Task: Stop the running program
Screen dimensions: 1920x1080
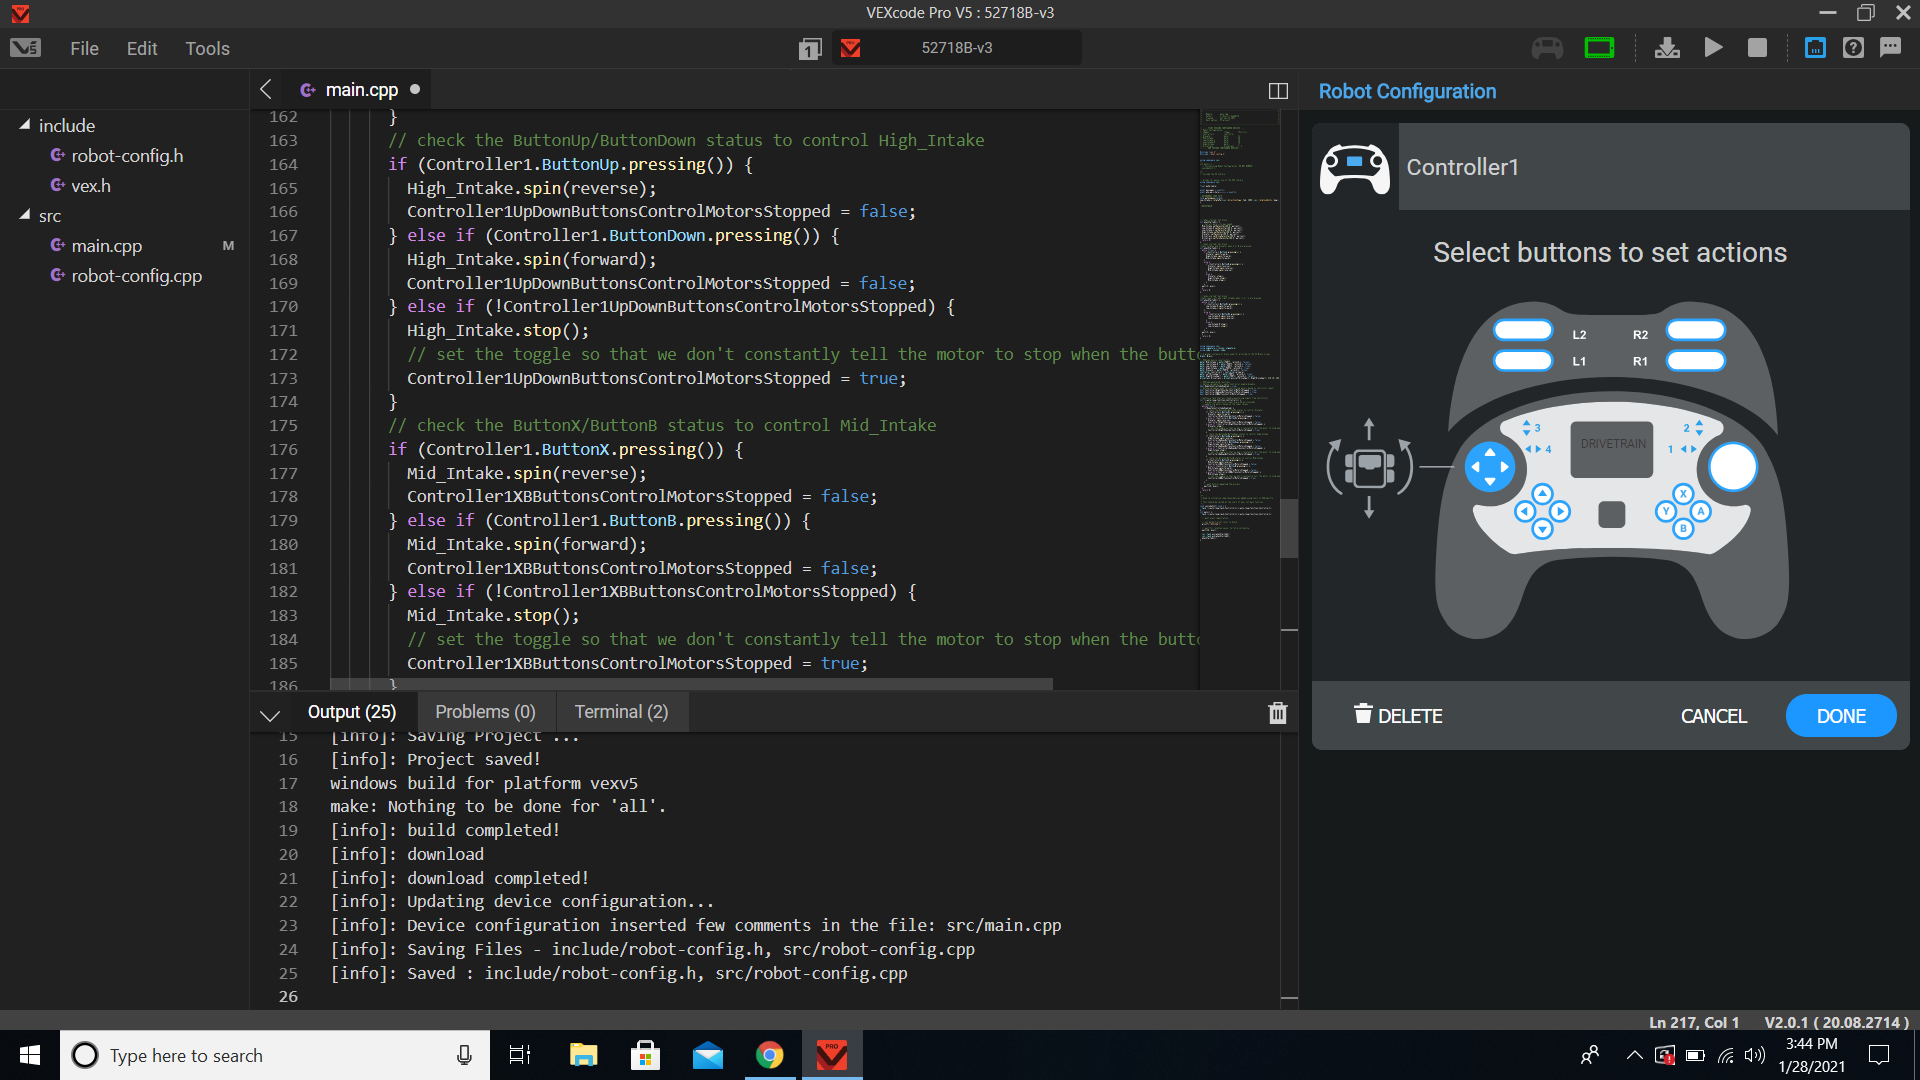Action: coord(1757,48)
